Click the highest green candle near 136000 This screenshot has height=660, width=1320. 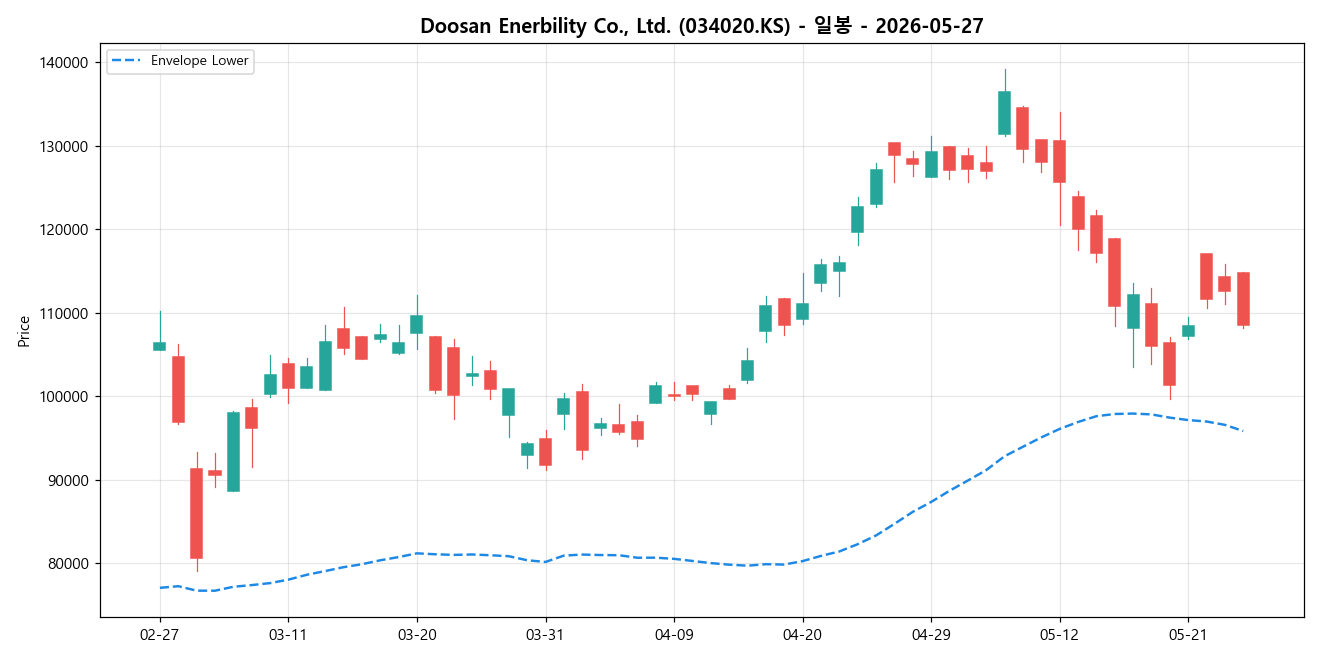click(1004, 113)
